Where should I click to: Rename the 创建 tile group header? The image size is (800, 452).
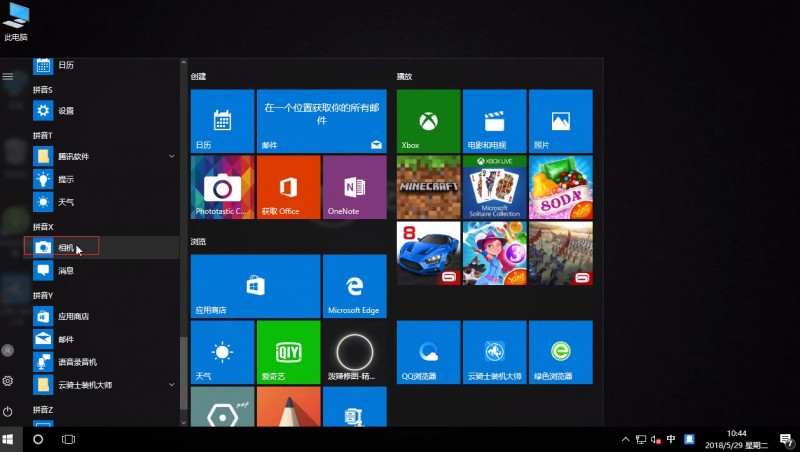198,77
